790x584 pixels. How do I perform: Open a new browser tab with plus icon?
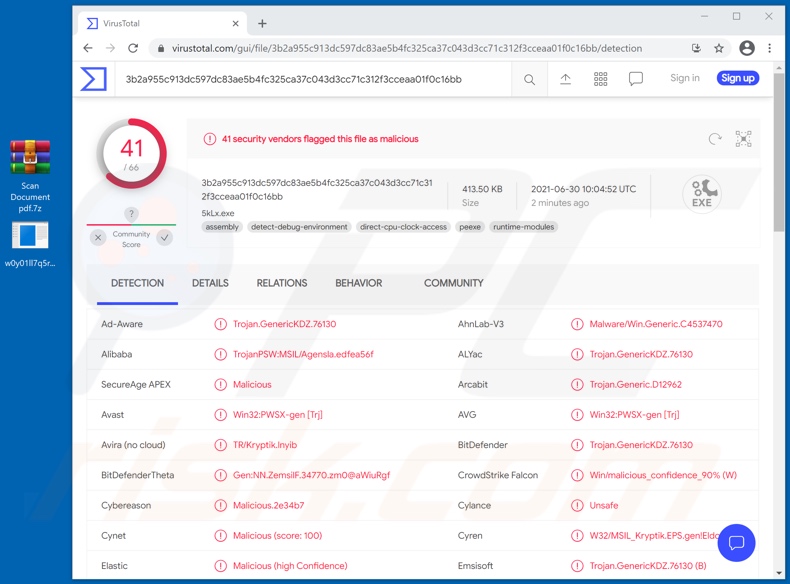click(262, 23)
